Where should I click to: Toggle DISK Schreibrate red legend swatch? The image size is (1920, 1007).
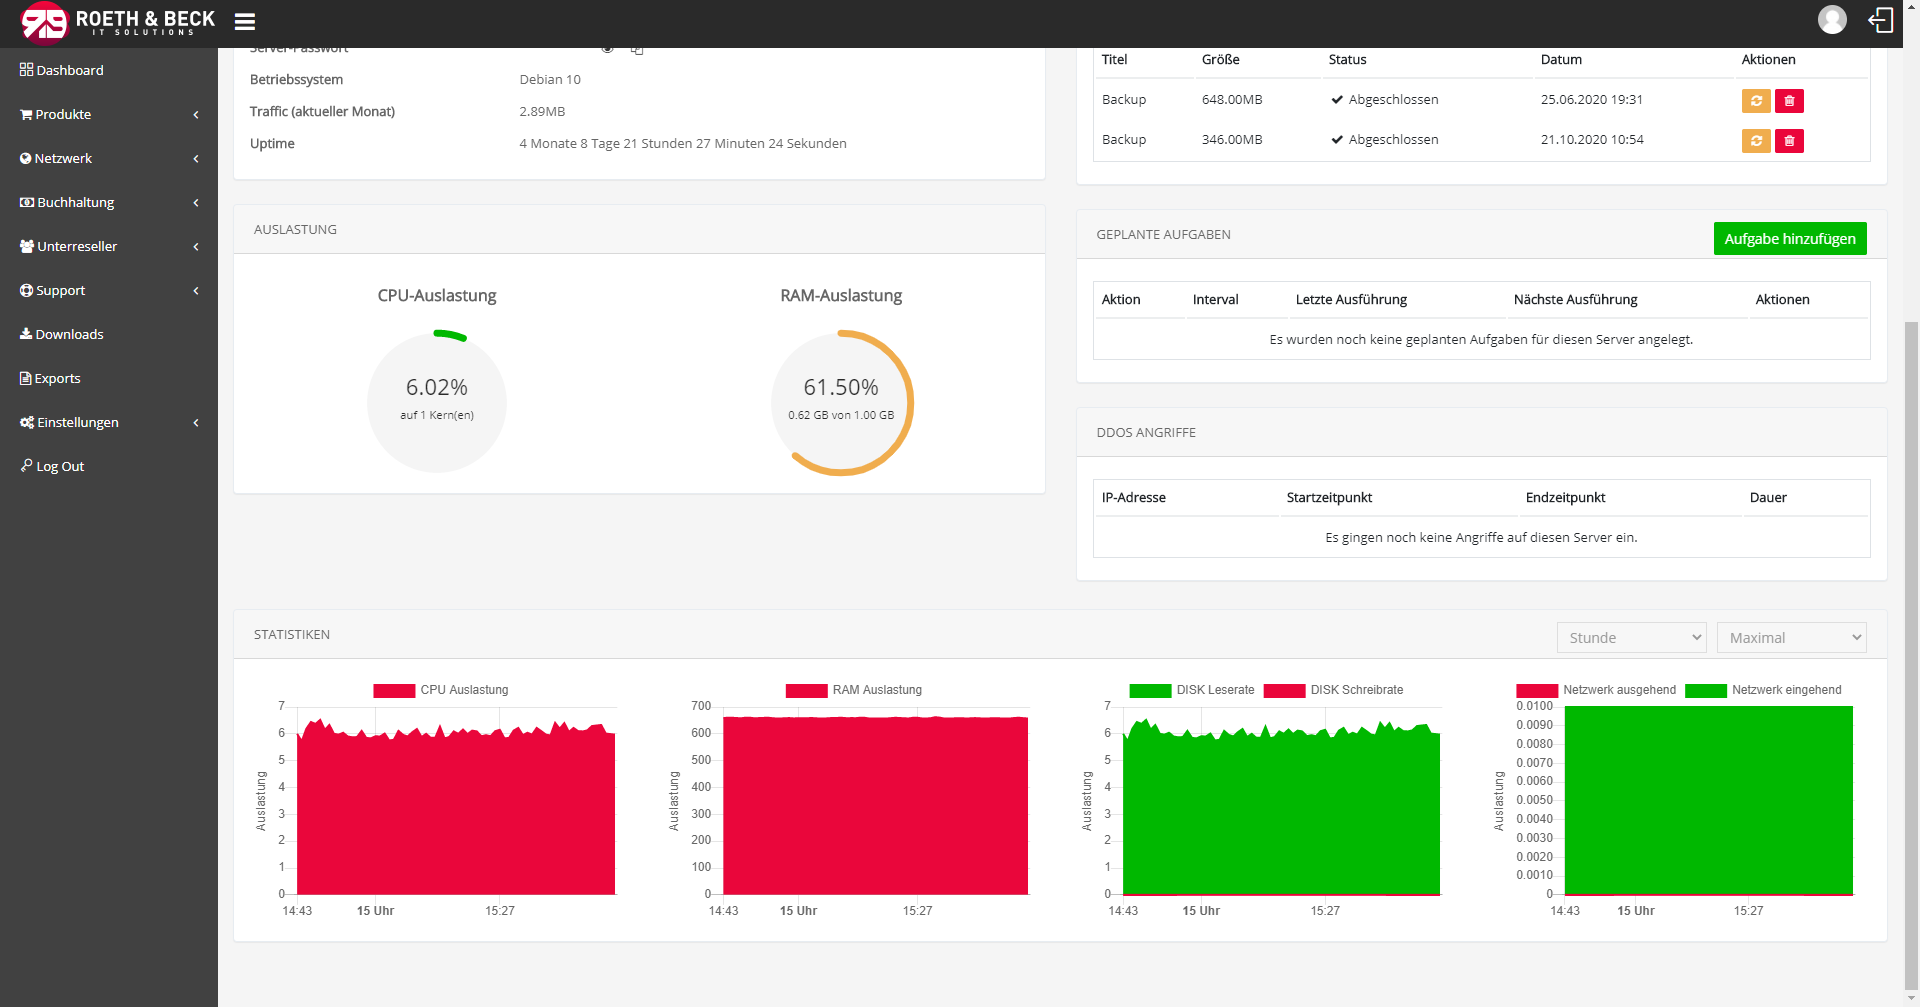pyautogui.click(x=1284, y=690)
